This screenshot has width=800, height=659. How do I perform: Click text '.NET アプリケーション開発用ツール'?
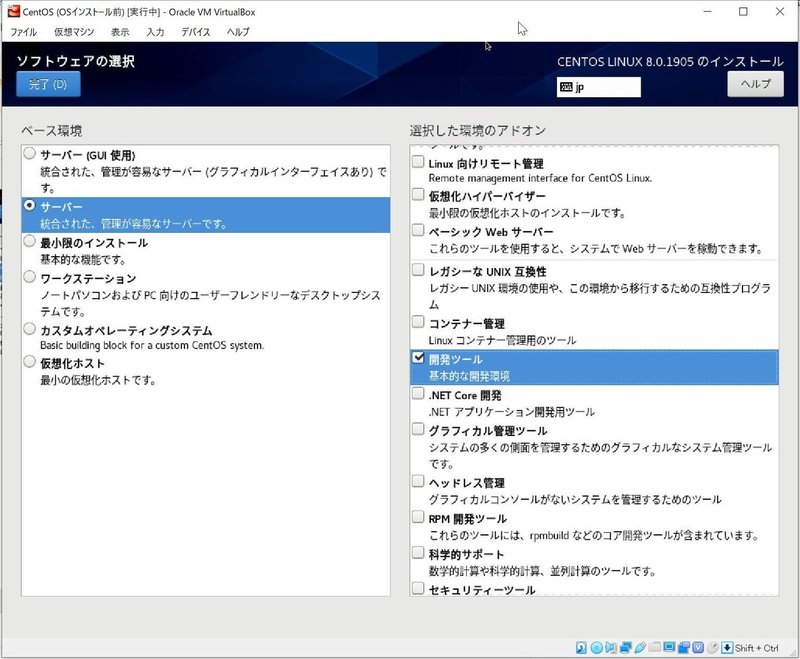click(512, 412)
